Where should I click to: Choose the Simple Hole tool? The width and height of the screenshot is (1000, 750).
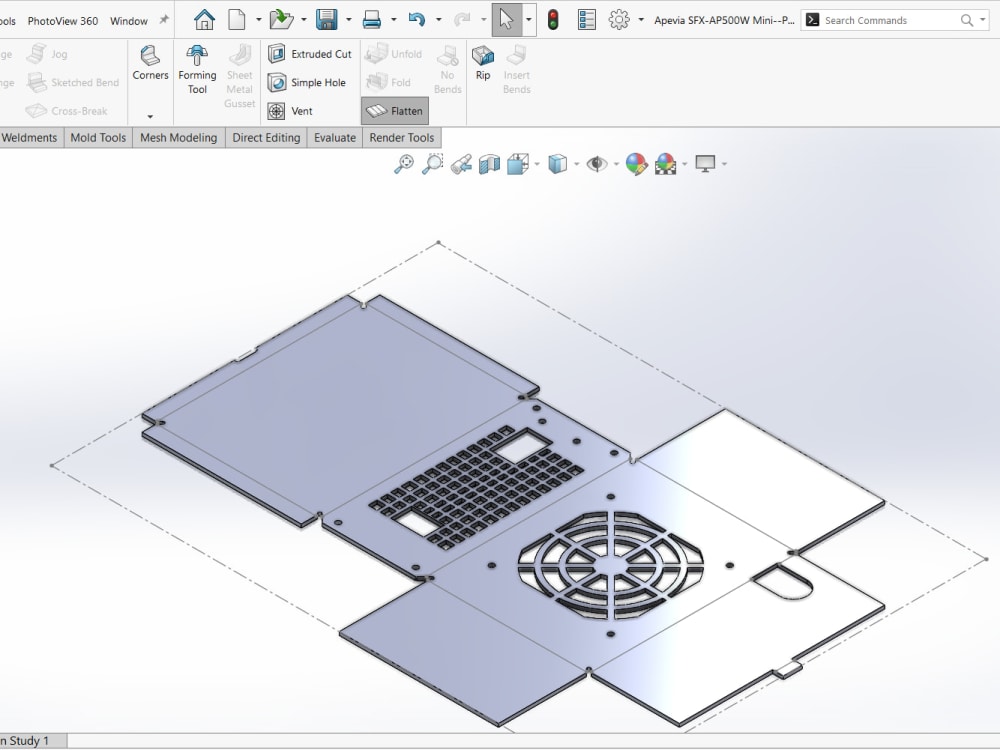point(307,82)
